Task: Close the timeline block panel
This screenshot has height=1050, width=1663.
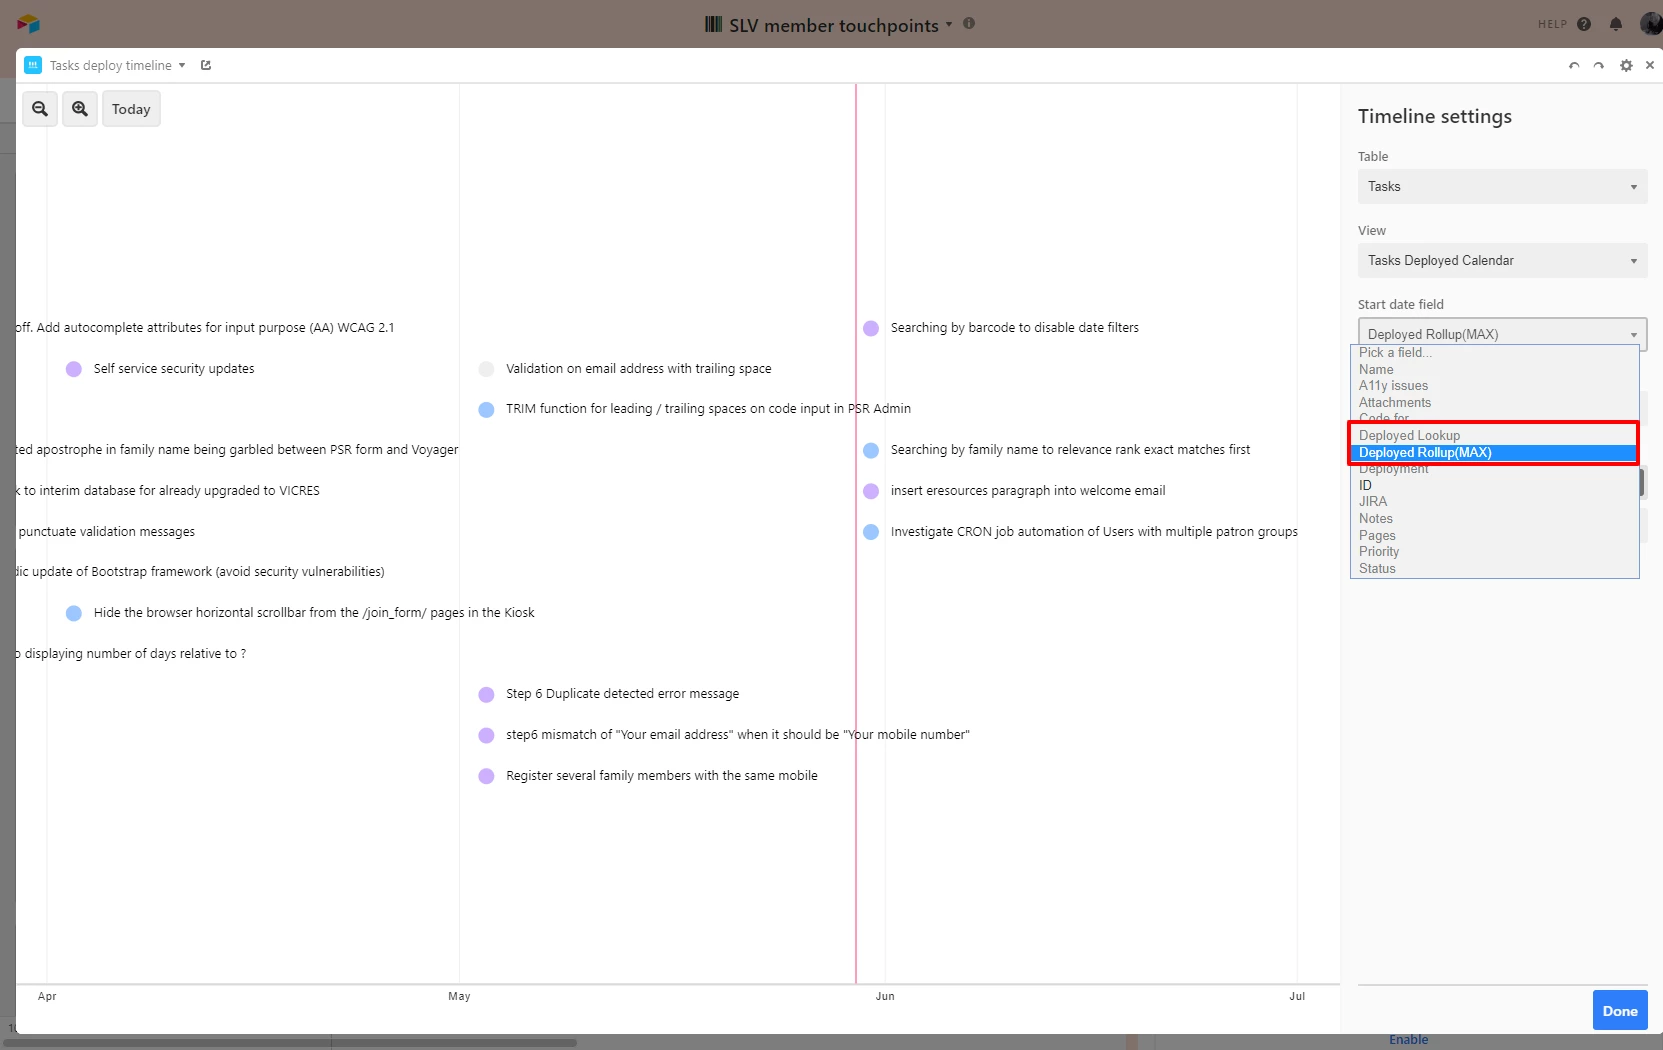Action: coord(1650,65)
